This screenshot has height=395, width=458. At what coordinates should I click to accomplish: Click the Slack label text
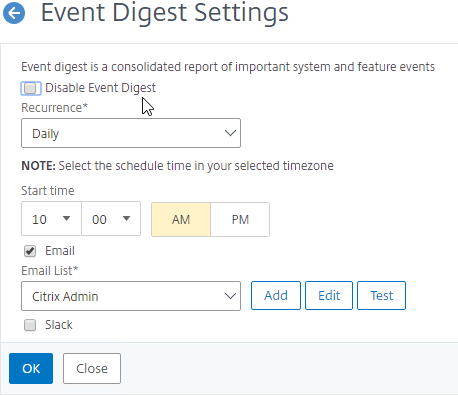pyautogui.click(x=59, y=325)
